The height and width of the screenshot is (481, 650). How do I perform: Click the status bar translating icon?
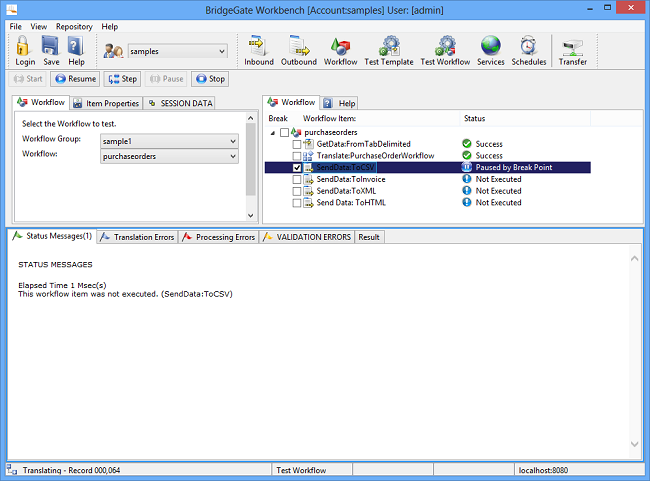[x=12, y=470]
